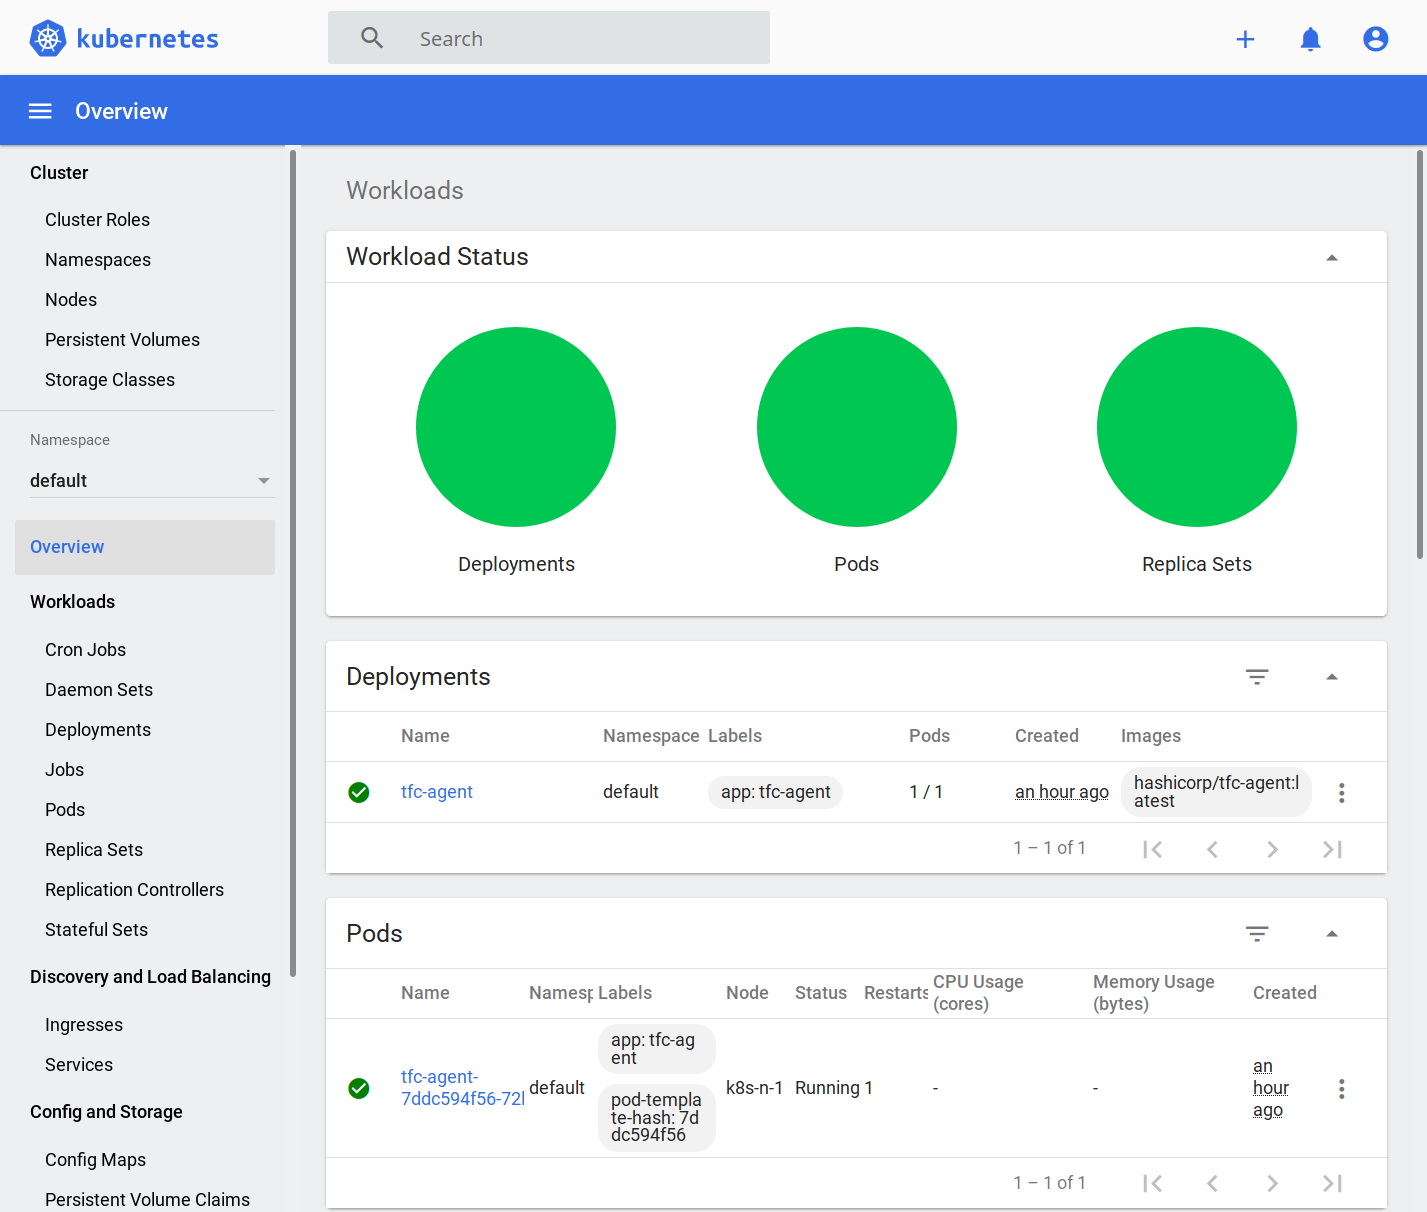The height and width of the screenshot is (1212, 1427).
Task: Open Persistent Volume Claims in sidebar
Action: (x=147, y=1200)
